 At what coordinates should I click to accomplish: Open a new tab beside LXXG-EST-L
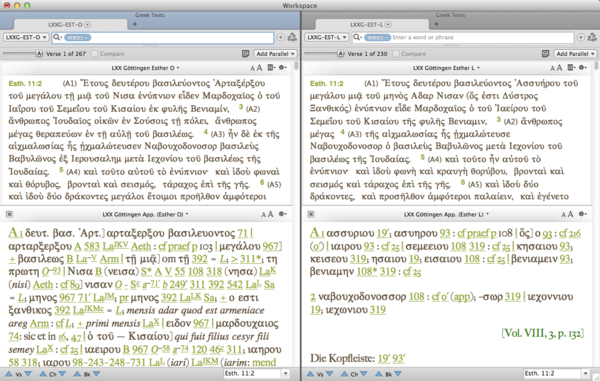point(436,24)
